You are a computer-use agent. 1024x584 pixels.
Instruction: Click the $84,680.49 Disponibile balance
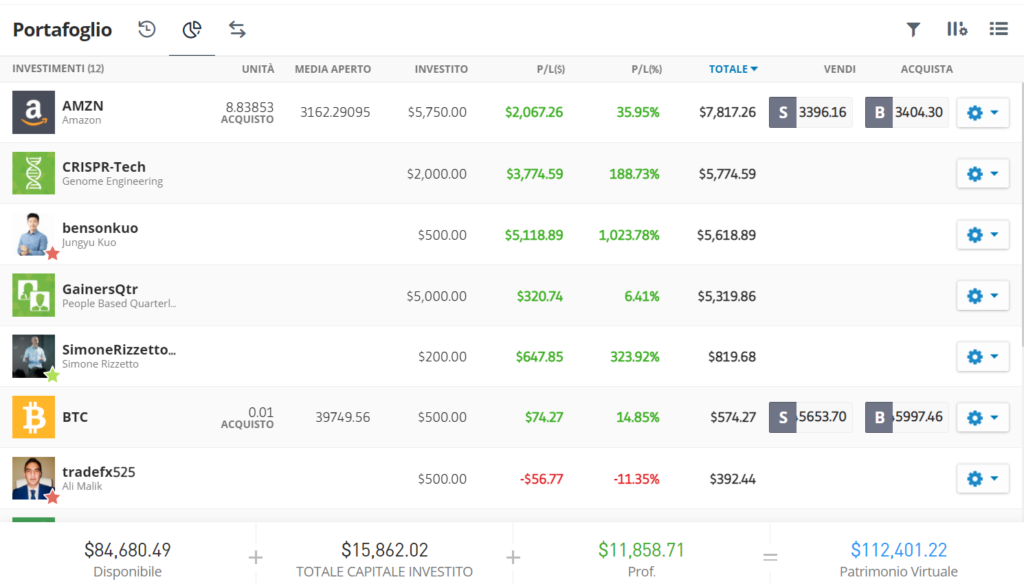(127, 550)
